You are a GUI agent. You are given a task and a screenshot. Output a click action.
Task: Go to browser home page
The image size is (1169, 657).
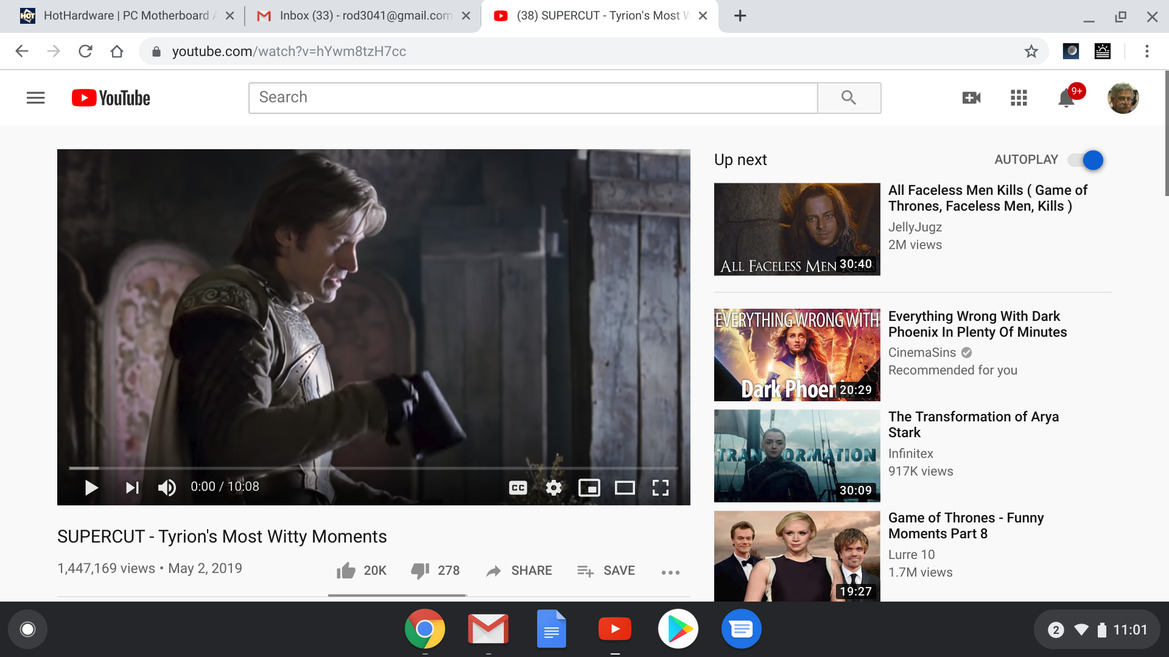pyautogui.click(x=117, y=51)
